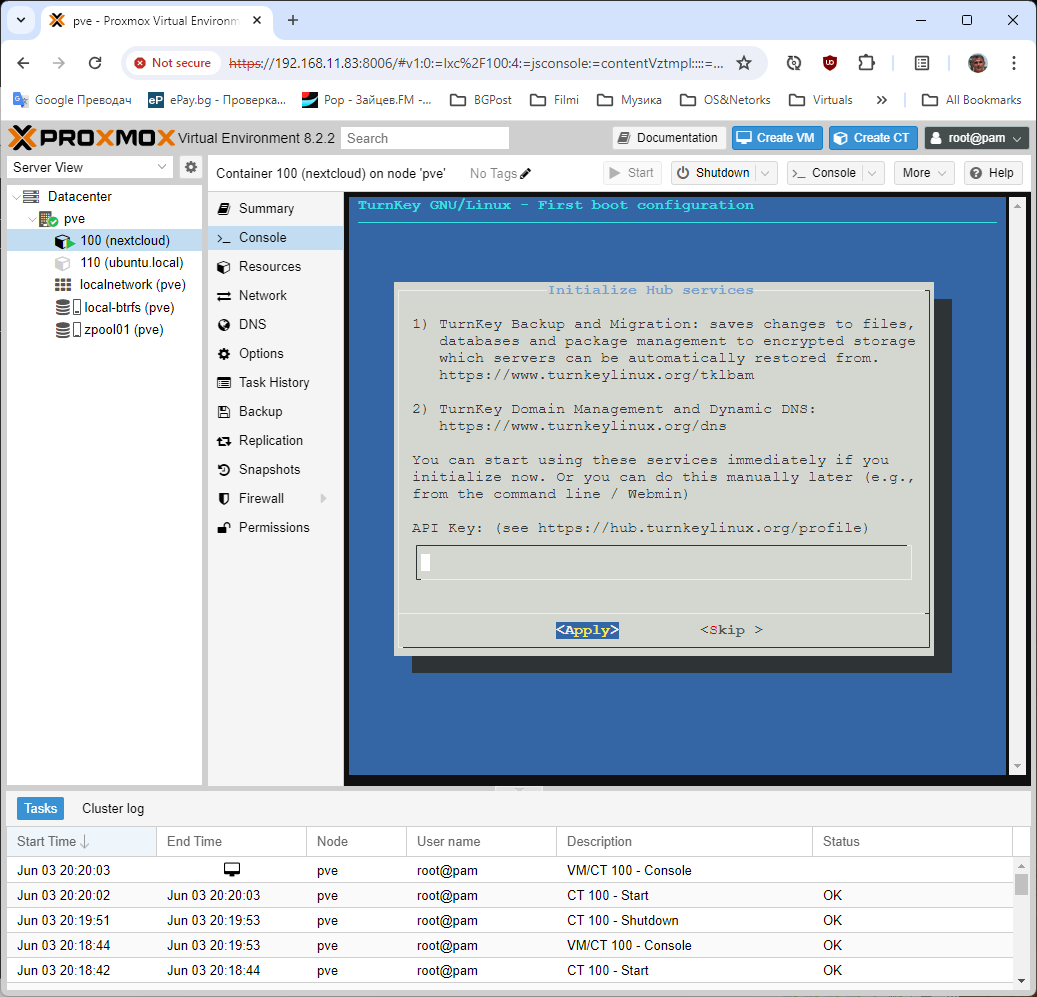Go back in browser history
The image size is (1037, 997).
(x=23, y=63)
